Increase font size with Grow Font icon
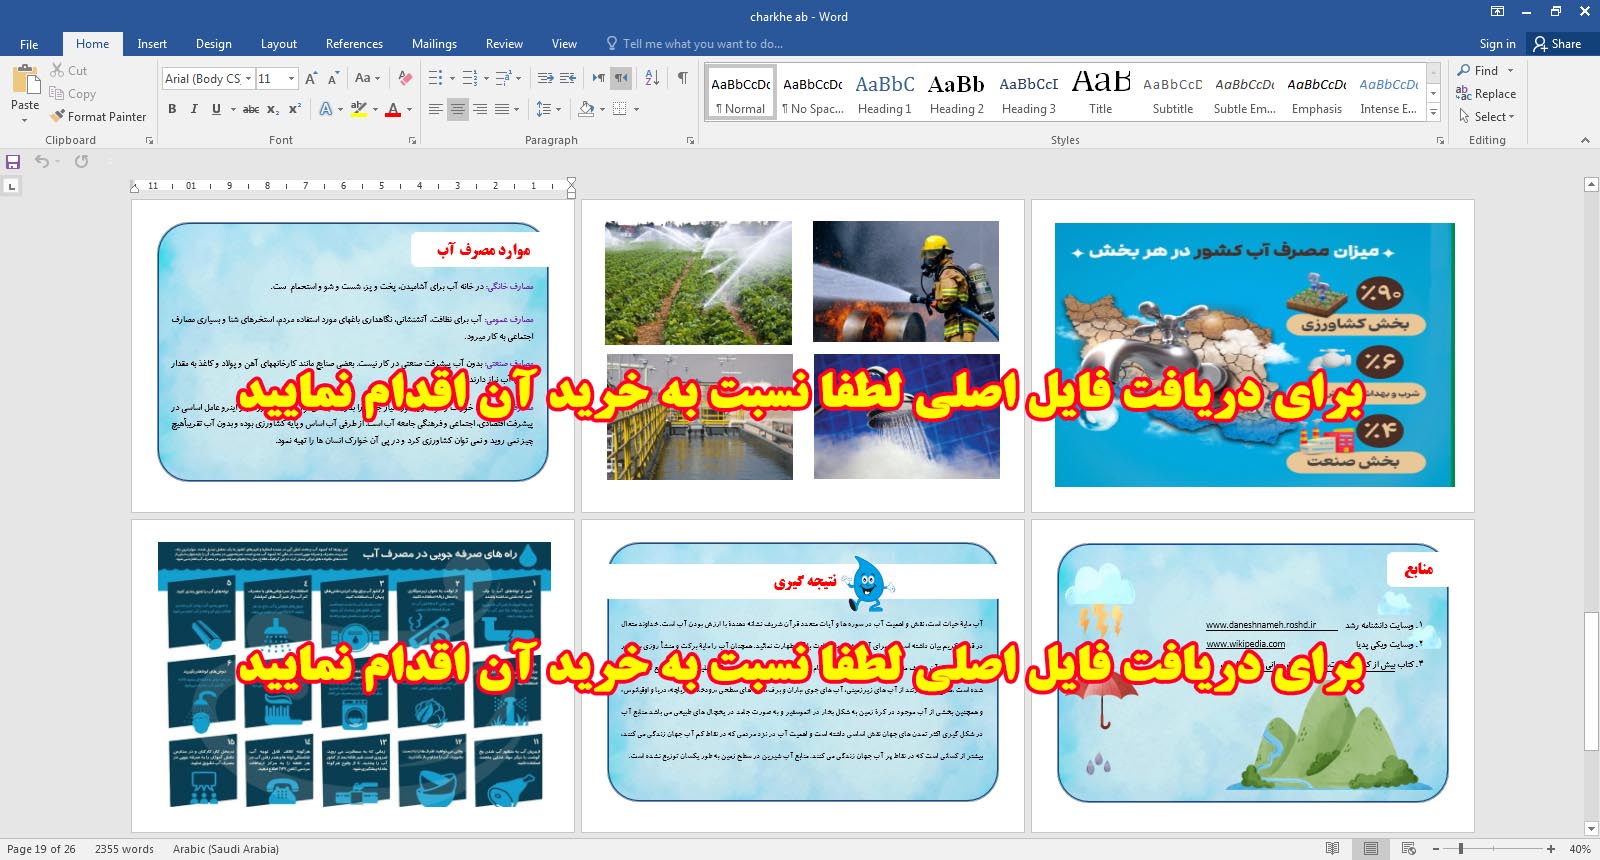The image size is (1600, 860). pos(311,78)
